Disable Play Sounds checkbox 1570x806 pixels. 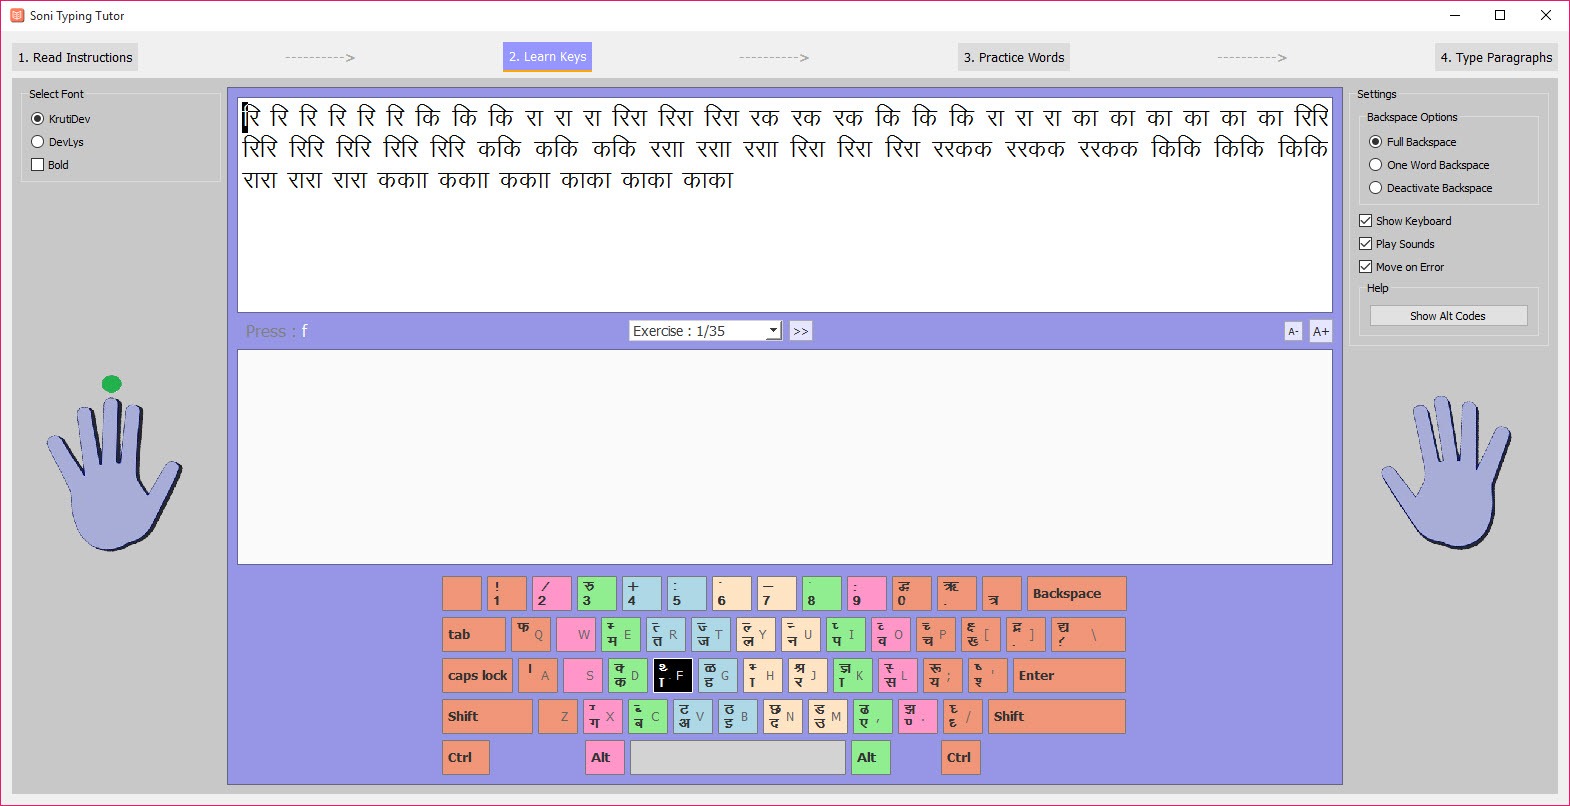coord(1365,244)
